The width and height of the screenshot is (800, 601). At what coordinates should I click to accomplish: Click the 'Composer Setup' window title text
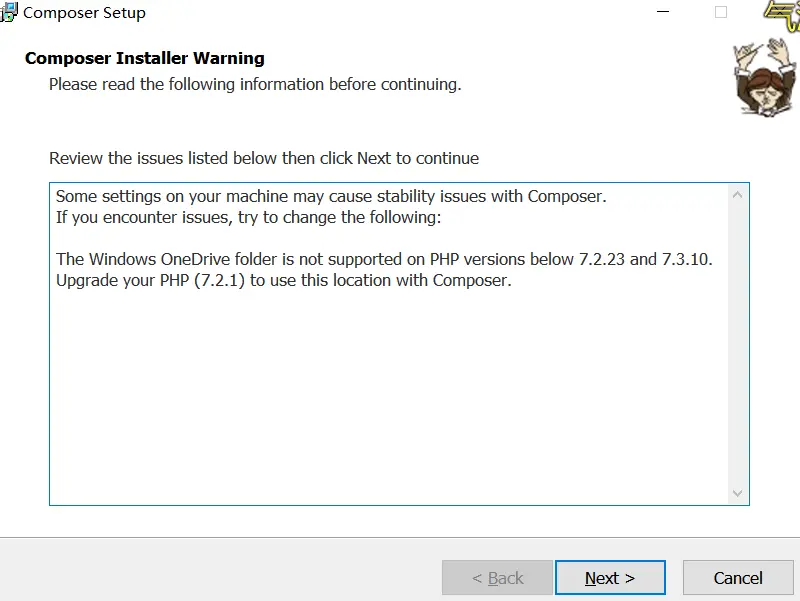click(x=84, y=12)
